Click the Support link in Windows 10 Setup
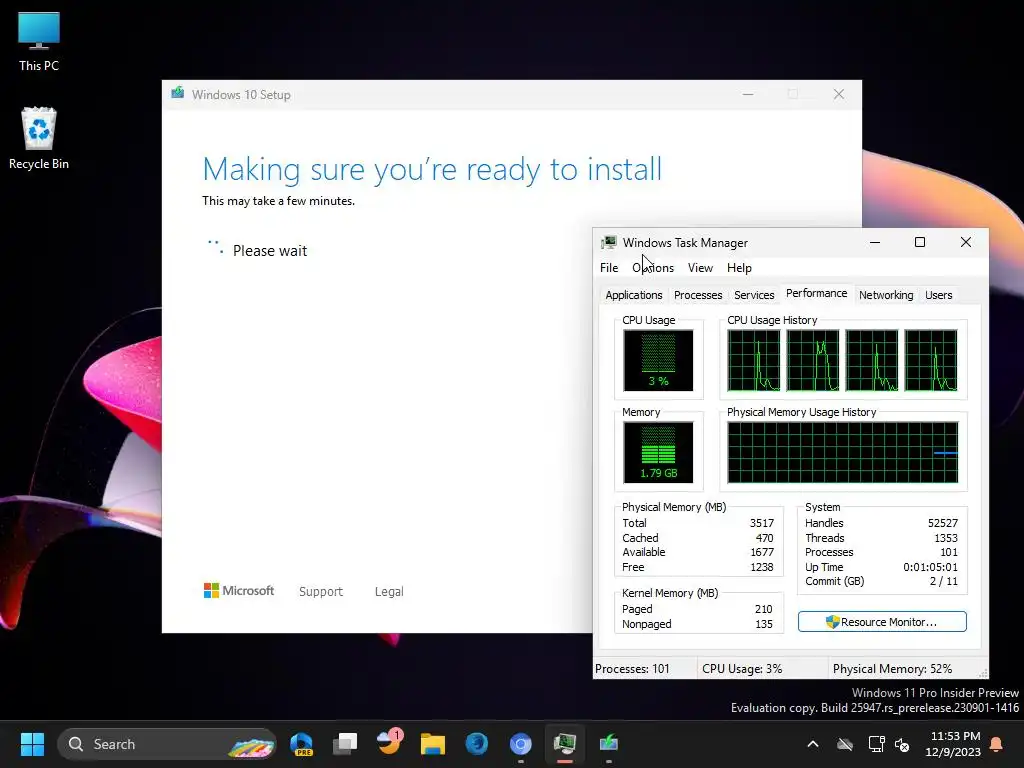 tap(321, 592)
